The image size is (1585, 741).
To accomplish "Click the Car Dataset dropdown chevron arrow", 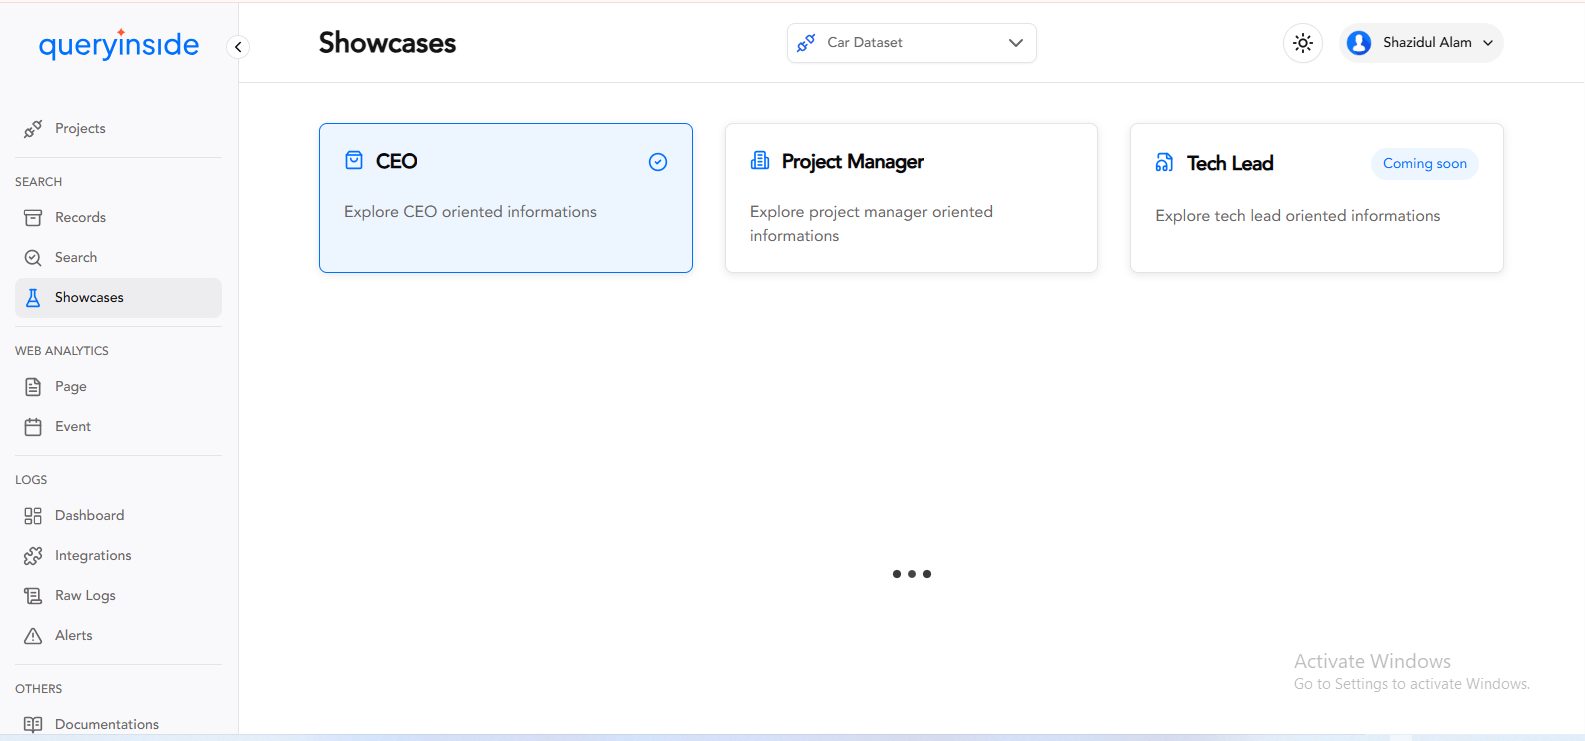I will [1015, 43].
